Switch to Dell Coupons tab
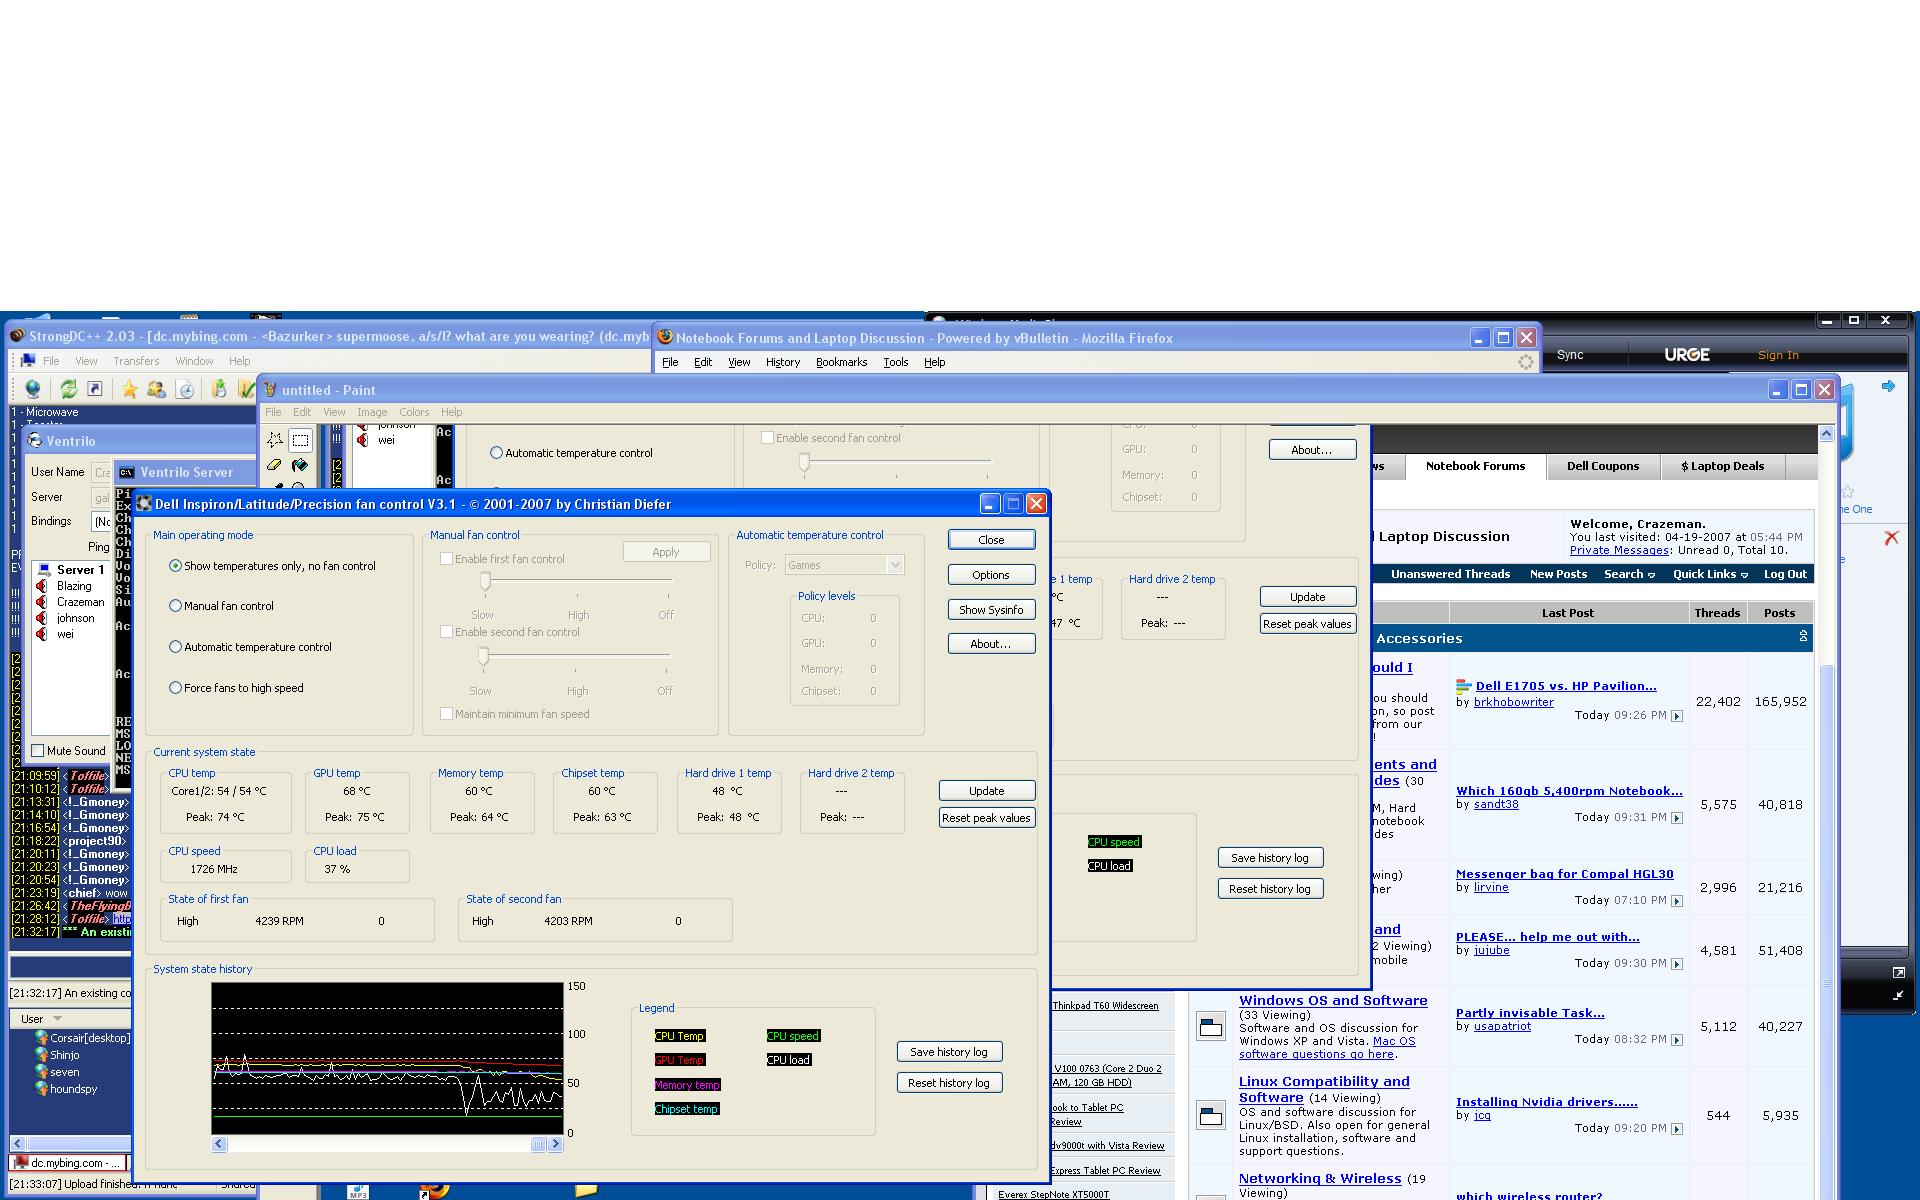This screenshot has width=1920, height=1200. (x=1602, y=467)
